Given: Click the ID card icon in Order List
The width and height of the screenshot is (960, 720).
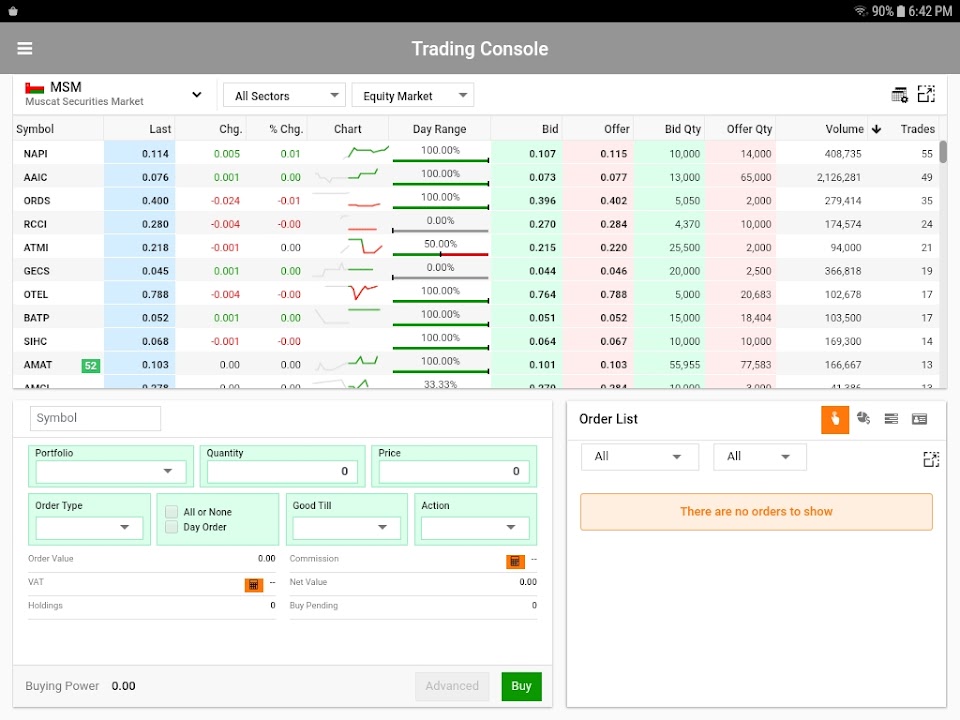Looking at the screenshot, I should [919, 419].
